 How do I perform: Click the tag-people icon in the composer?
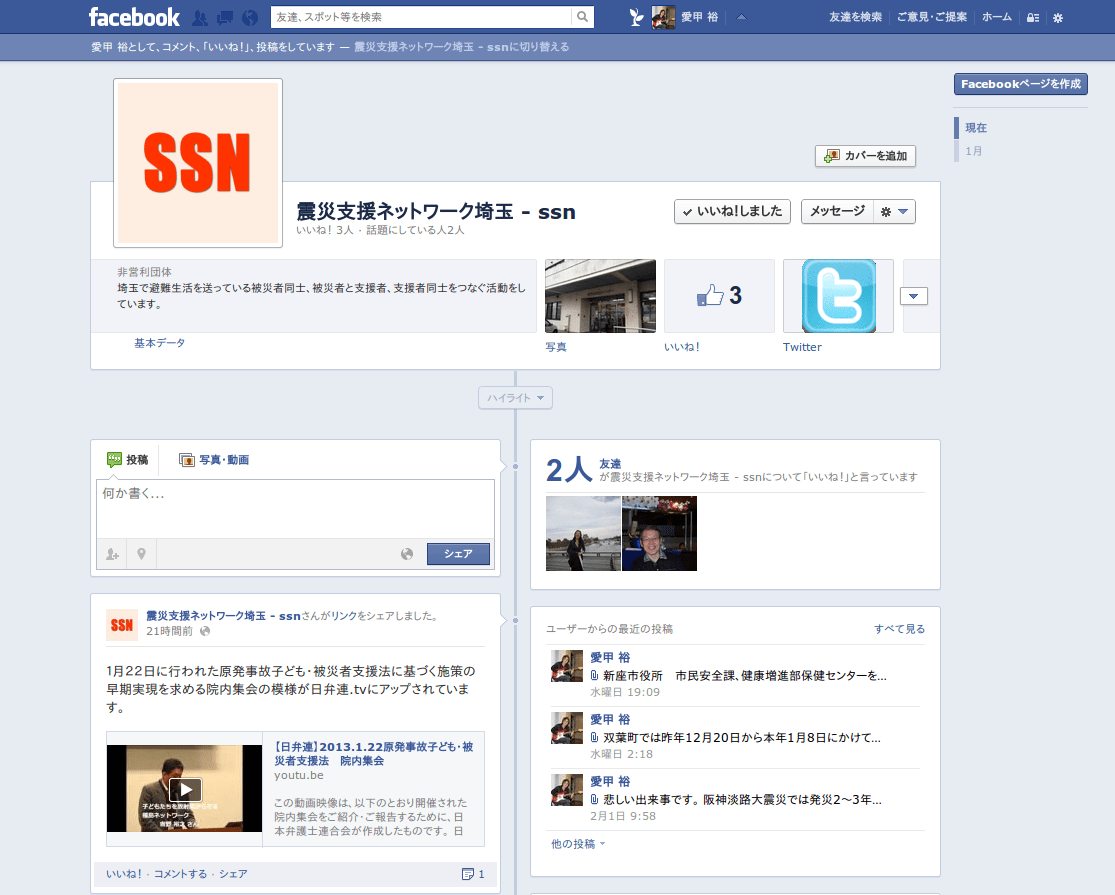pyautogui.click(x=112, y=554)
